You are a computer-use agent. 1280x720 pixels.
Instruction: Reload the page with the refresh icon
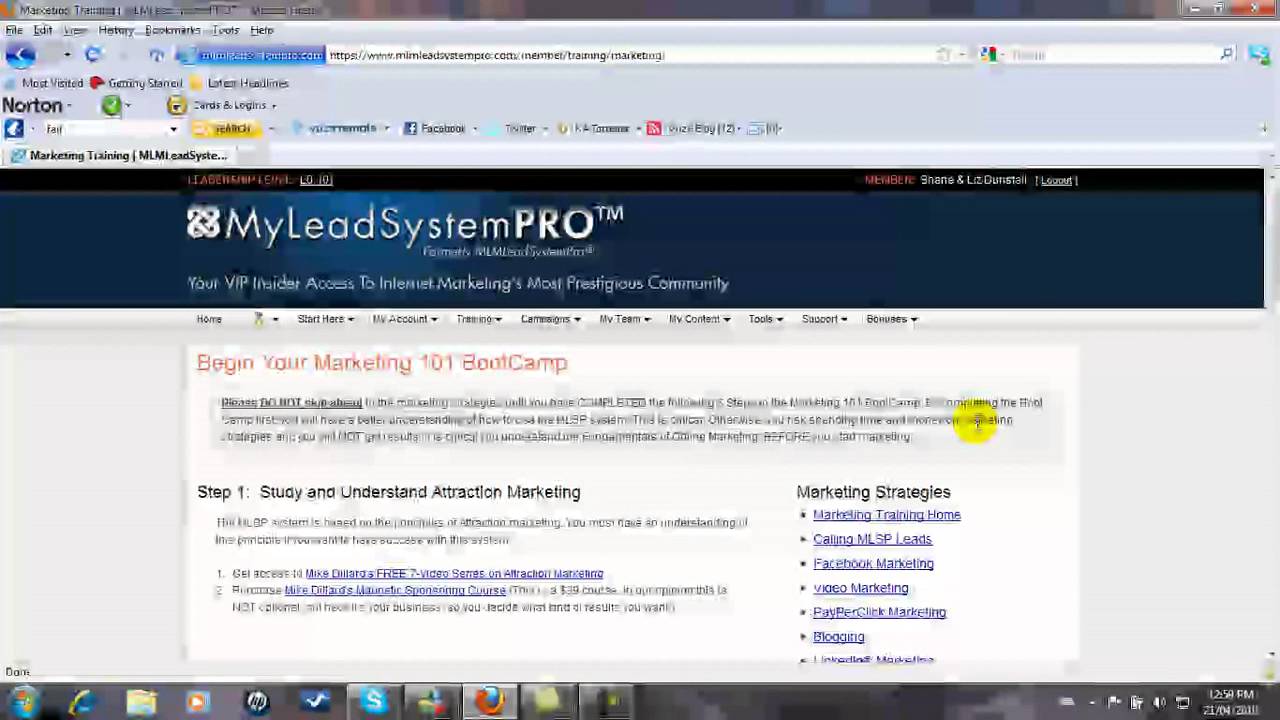point(92,55)
